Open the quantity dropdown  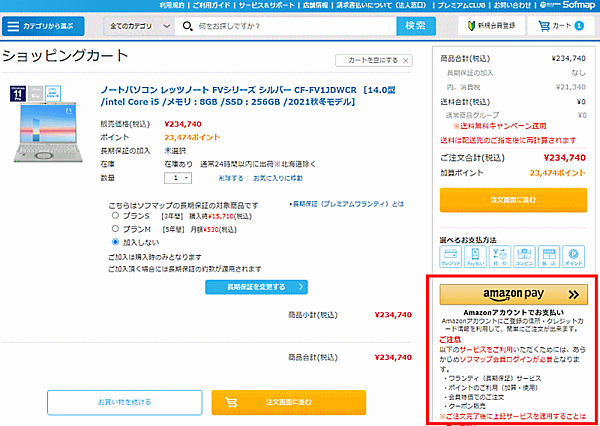176,178
